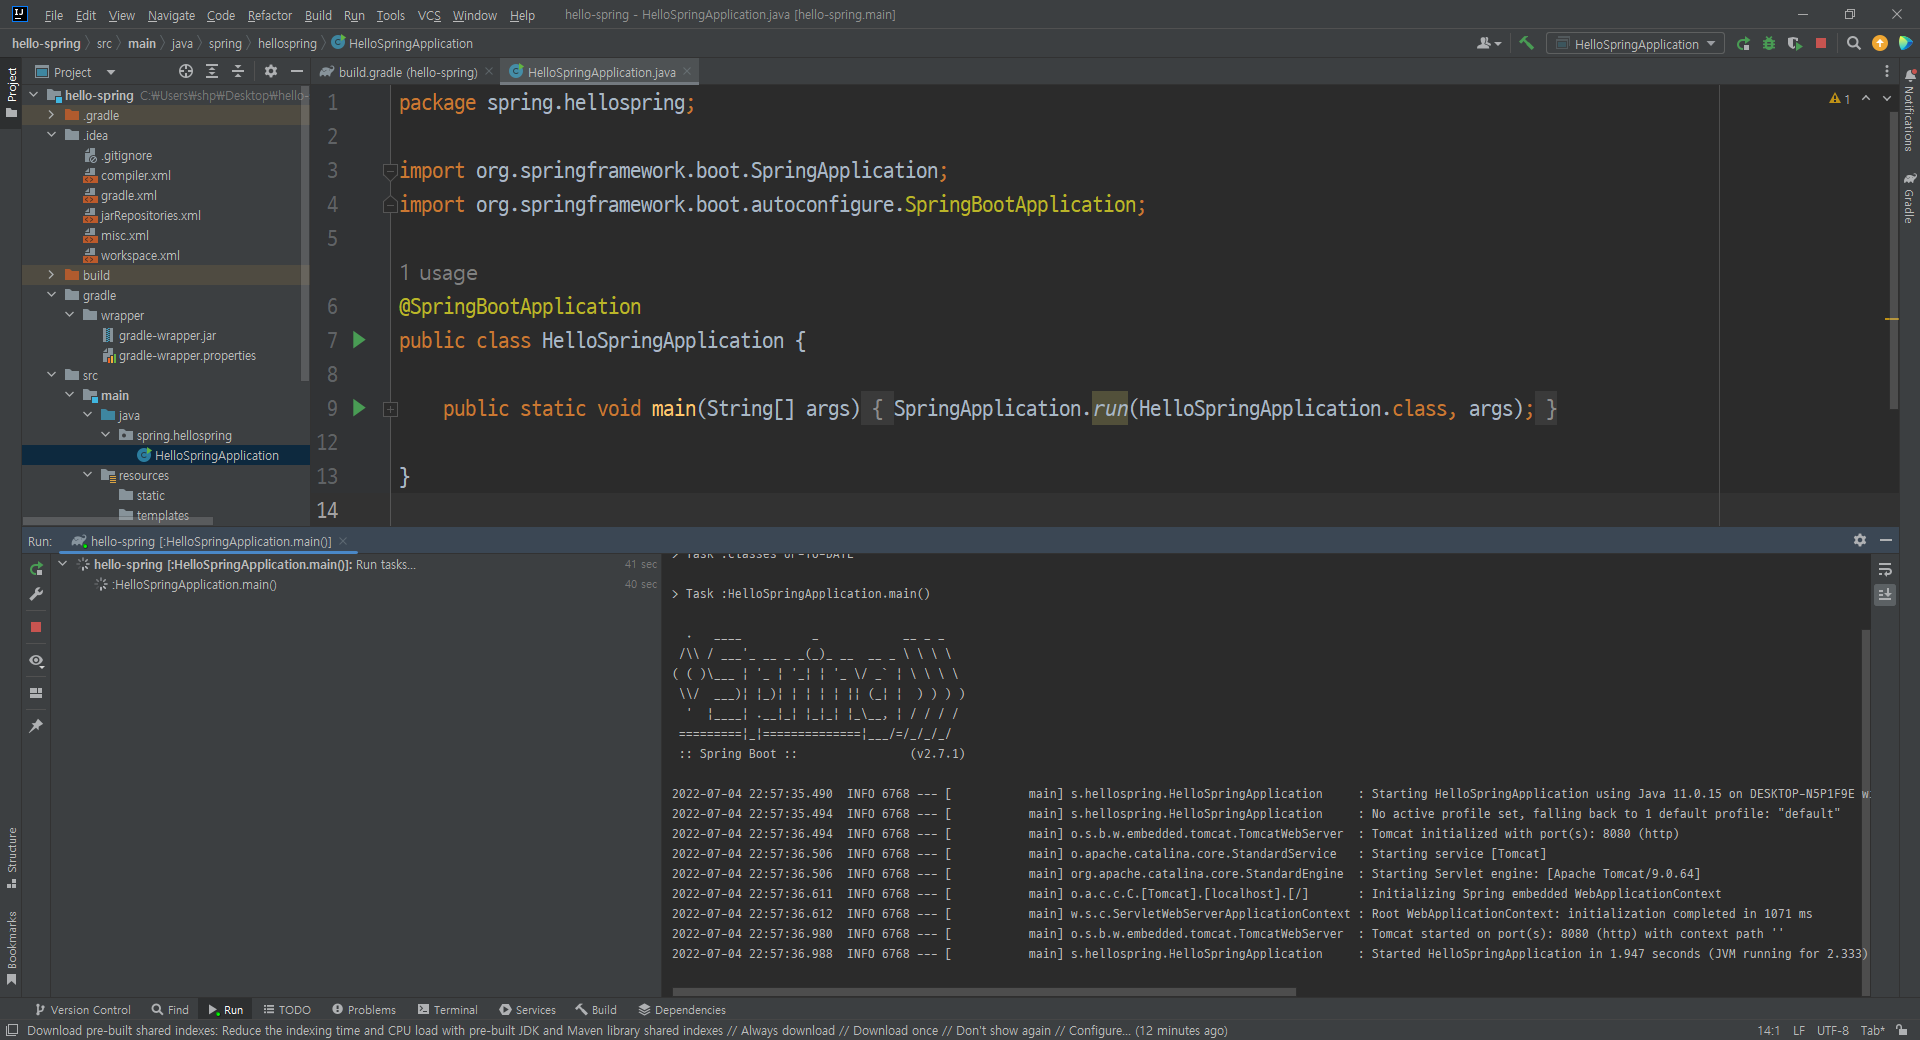
Task: Open the Problems tool tab
Action: pos(364,1010)
